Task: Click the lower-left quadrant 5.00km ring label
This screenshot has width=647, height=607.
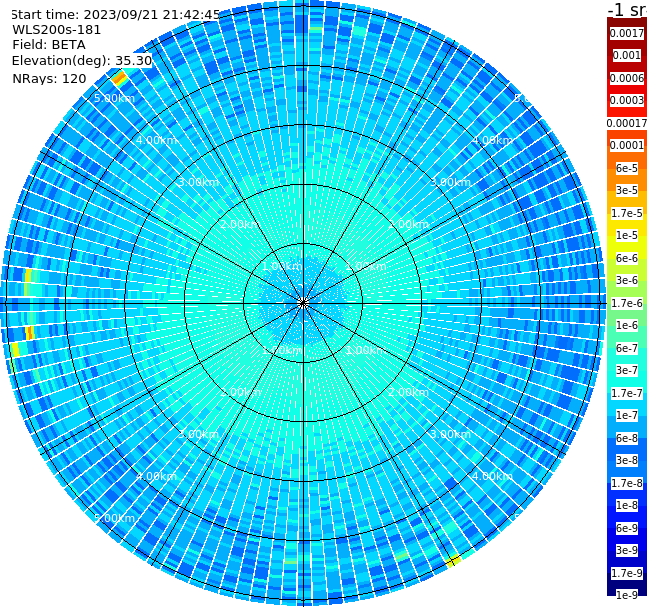Action: tap(114, 518)
